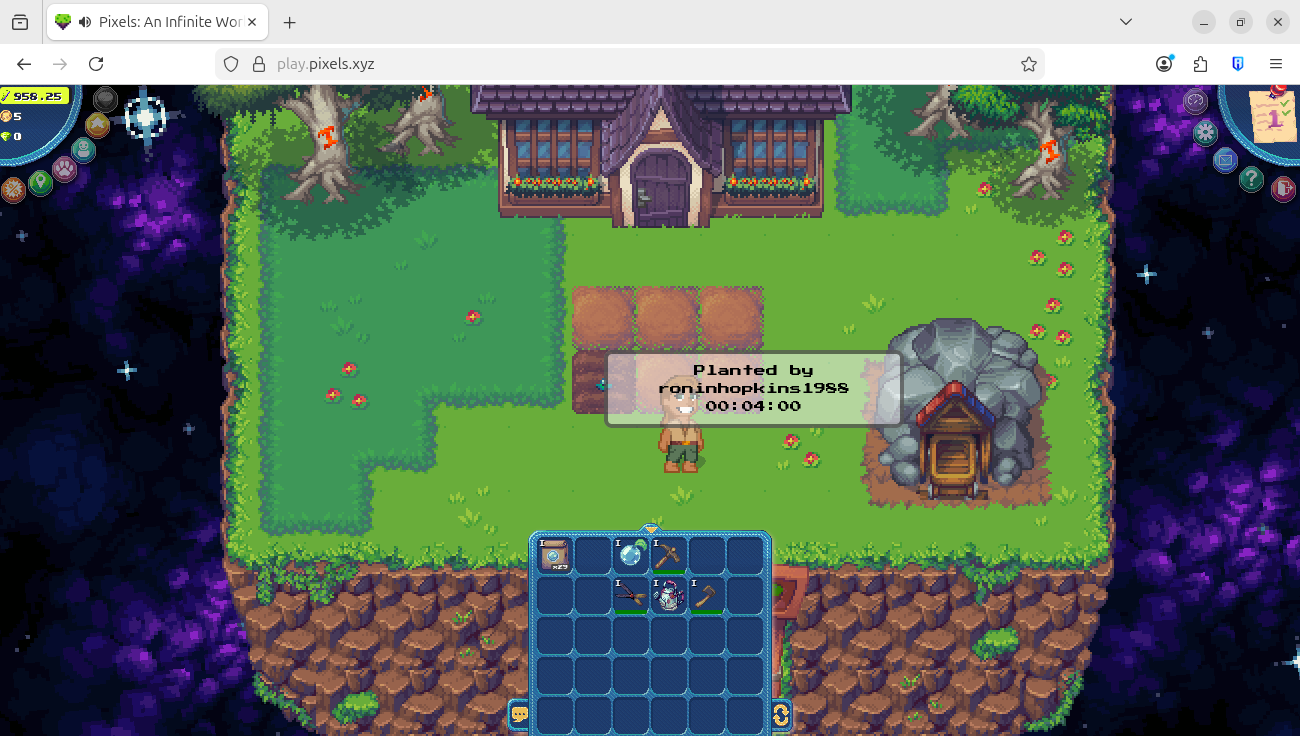
Task: Collapse the inventory with the orange arrow
Action: 651,529
